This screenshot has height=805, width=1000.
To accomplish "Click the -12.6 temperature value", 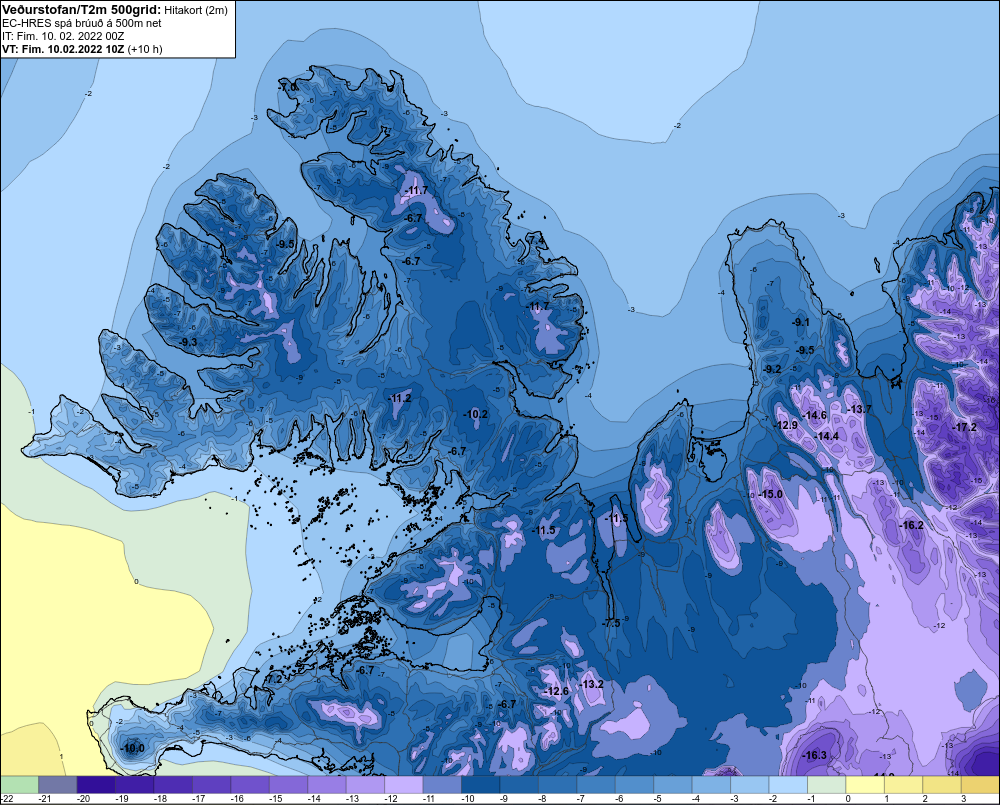I will click(556, 691).
